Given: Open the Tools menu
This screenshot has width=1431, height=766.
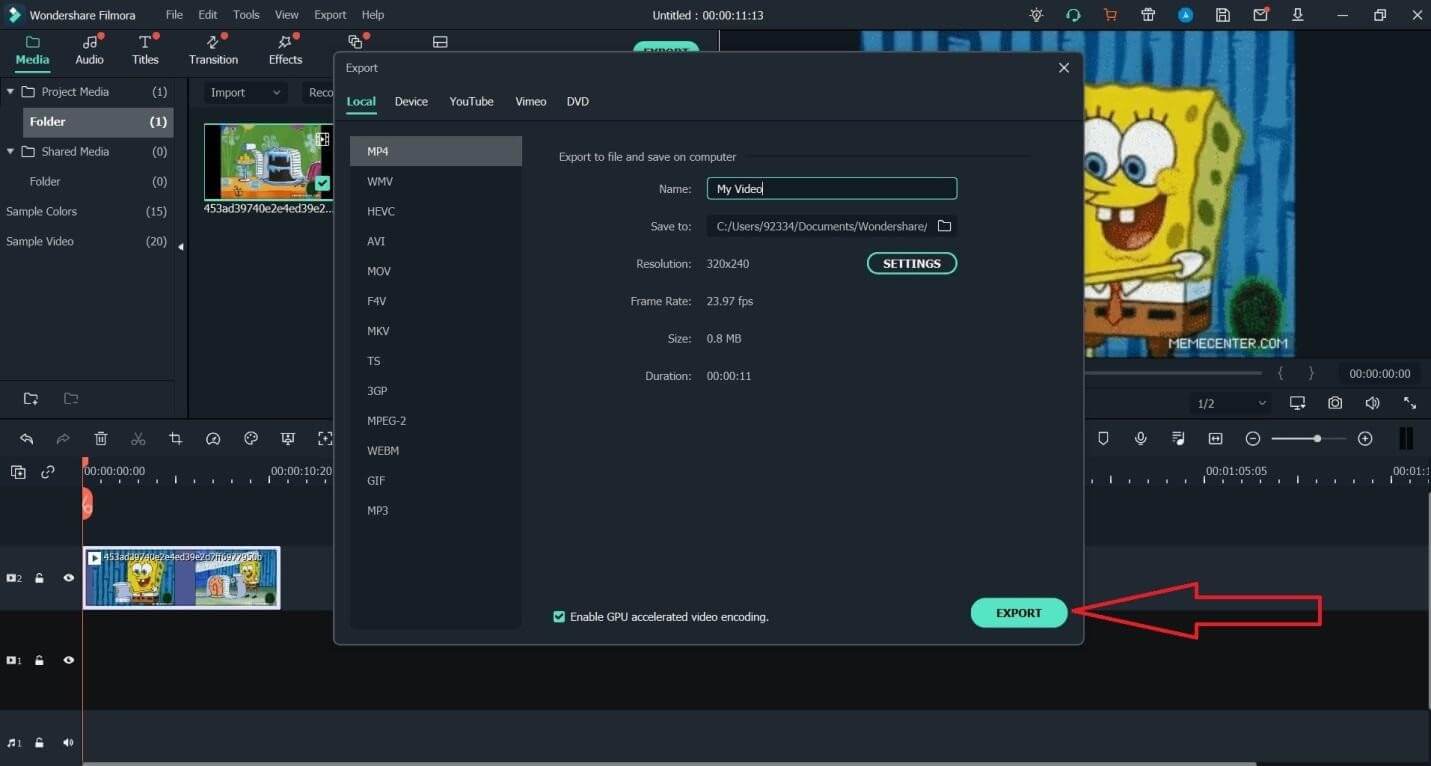Looking at the screenshot, I should tap(246, 15).
